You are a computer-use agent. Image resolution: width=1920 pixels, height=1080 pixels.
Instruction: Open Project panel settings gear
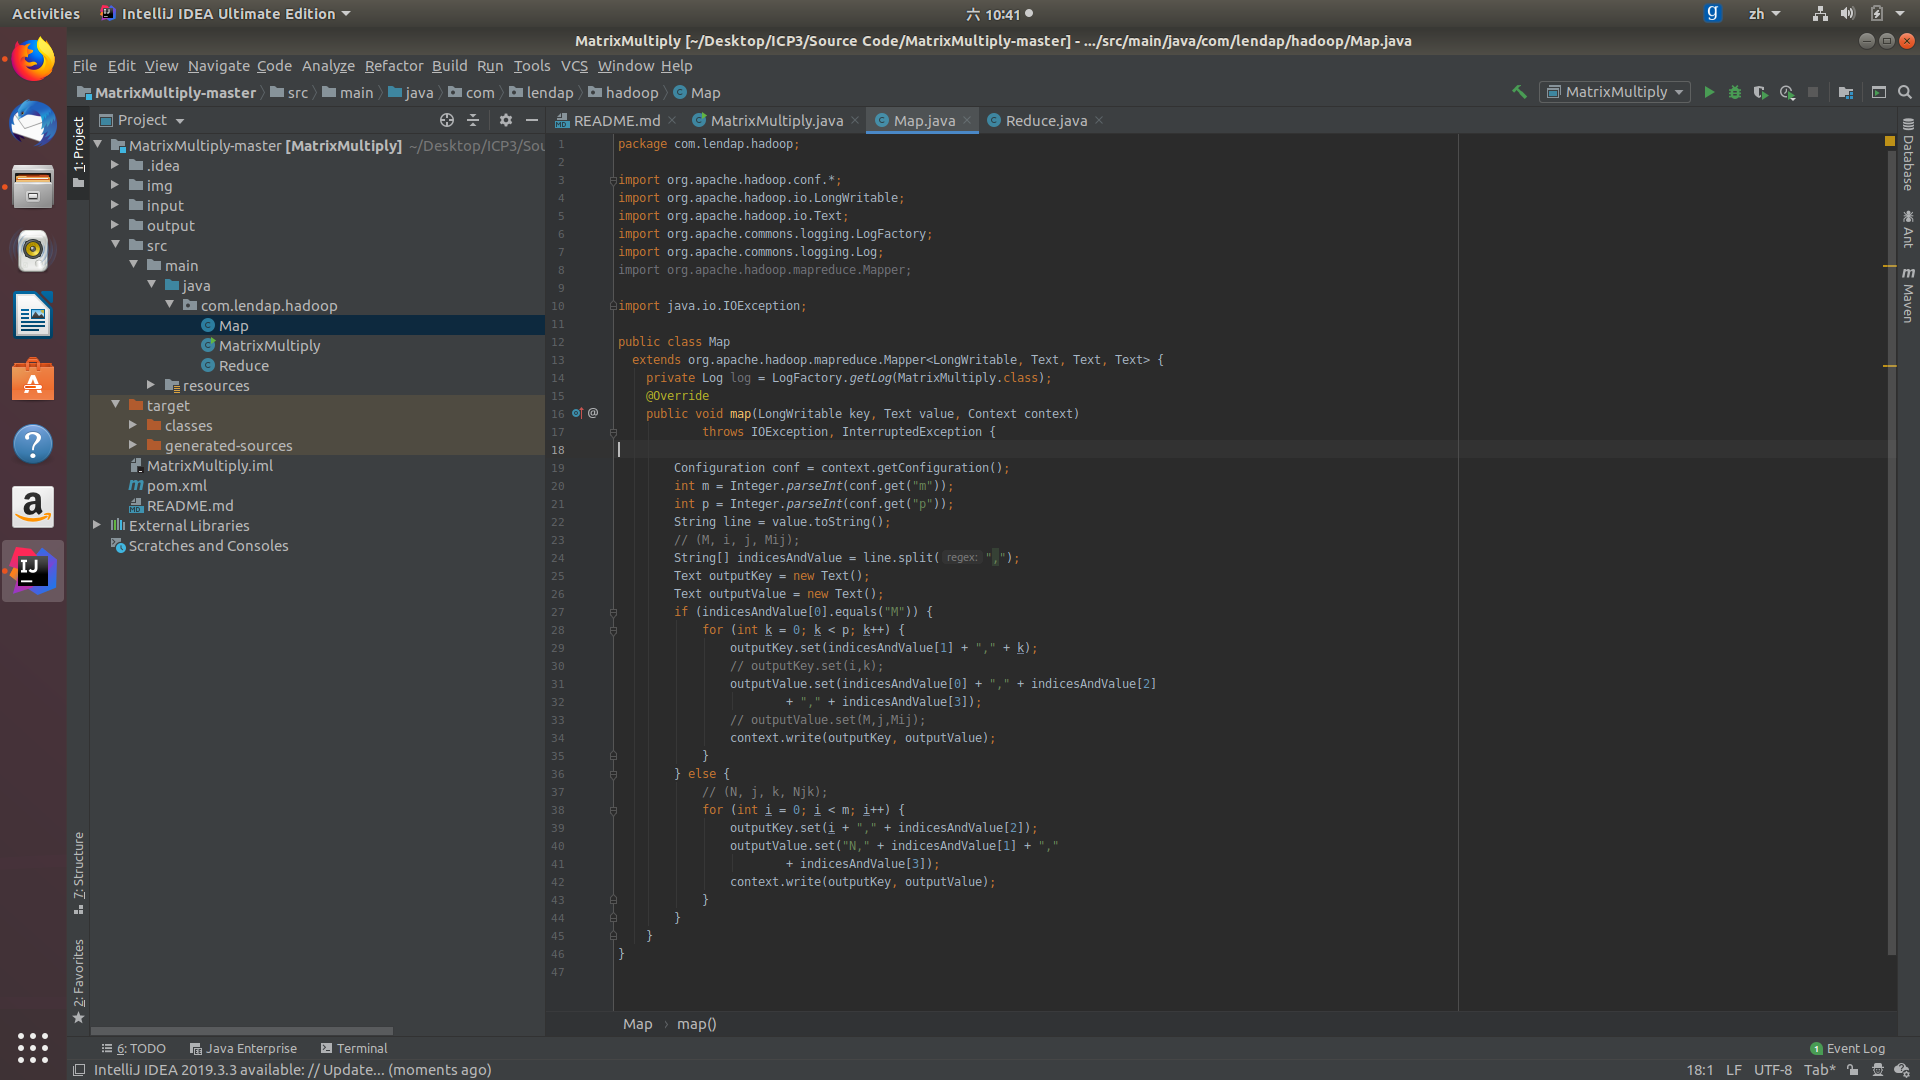point(506,120)
